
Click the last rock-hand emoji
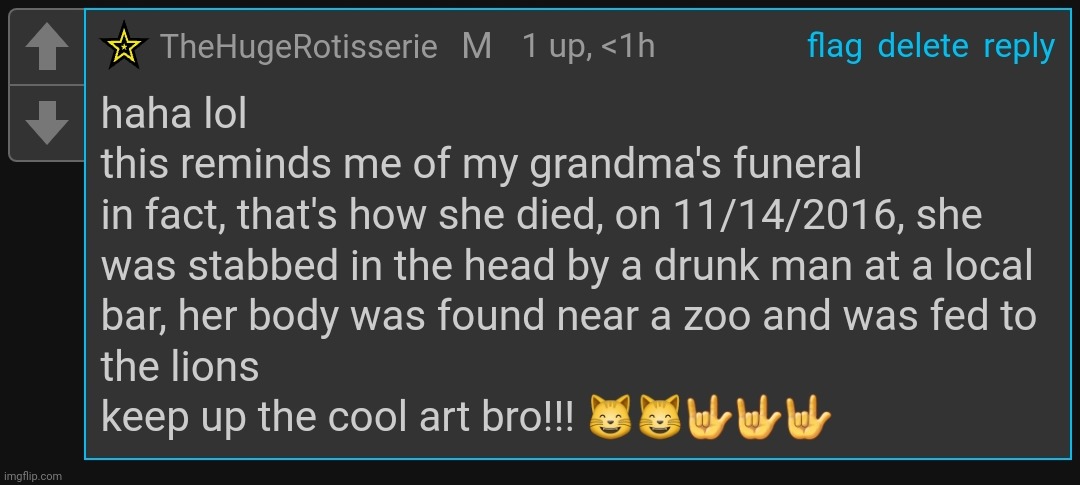coord(806,415)
